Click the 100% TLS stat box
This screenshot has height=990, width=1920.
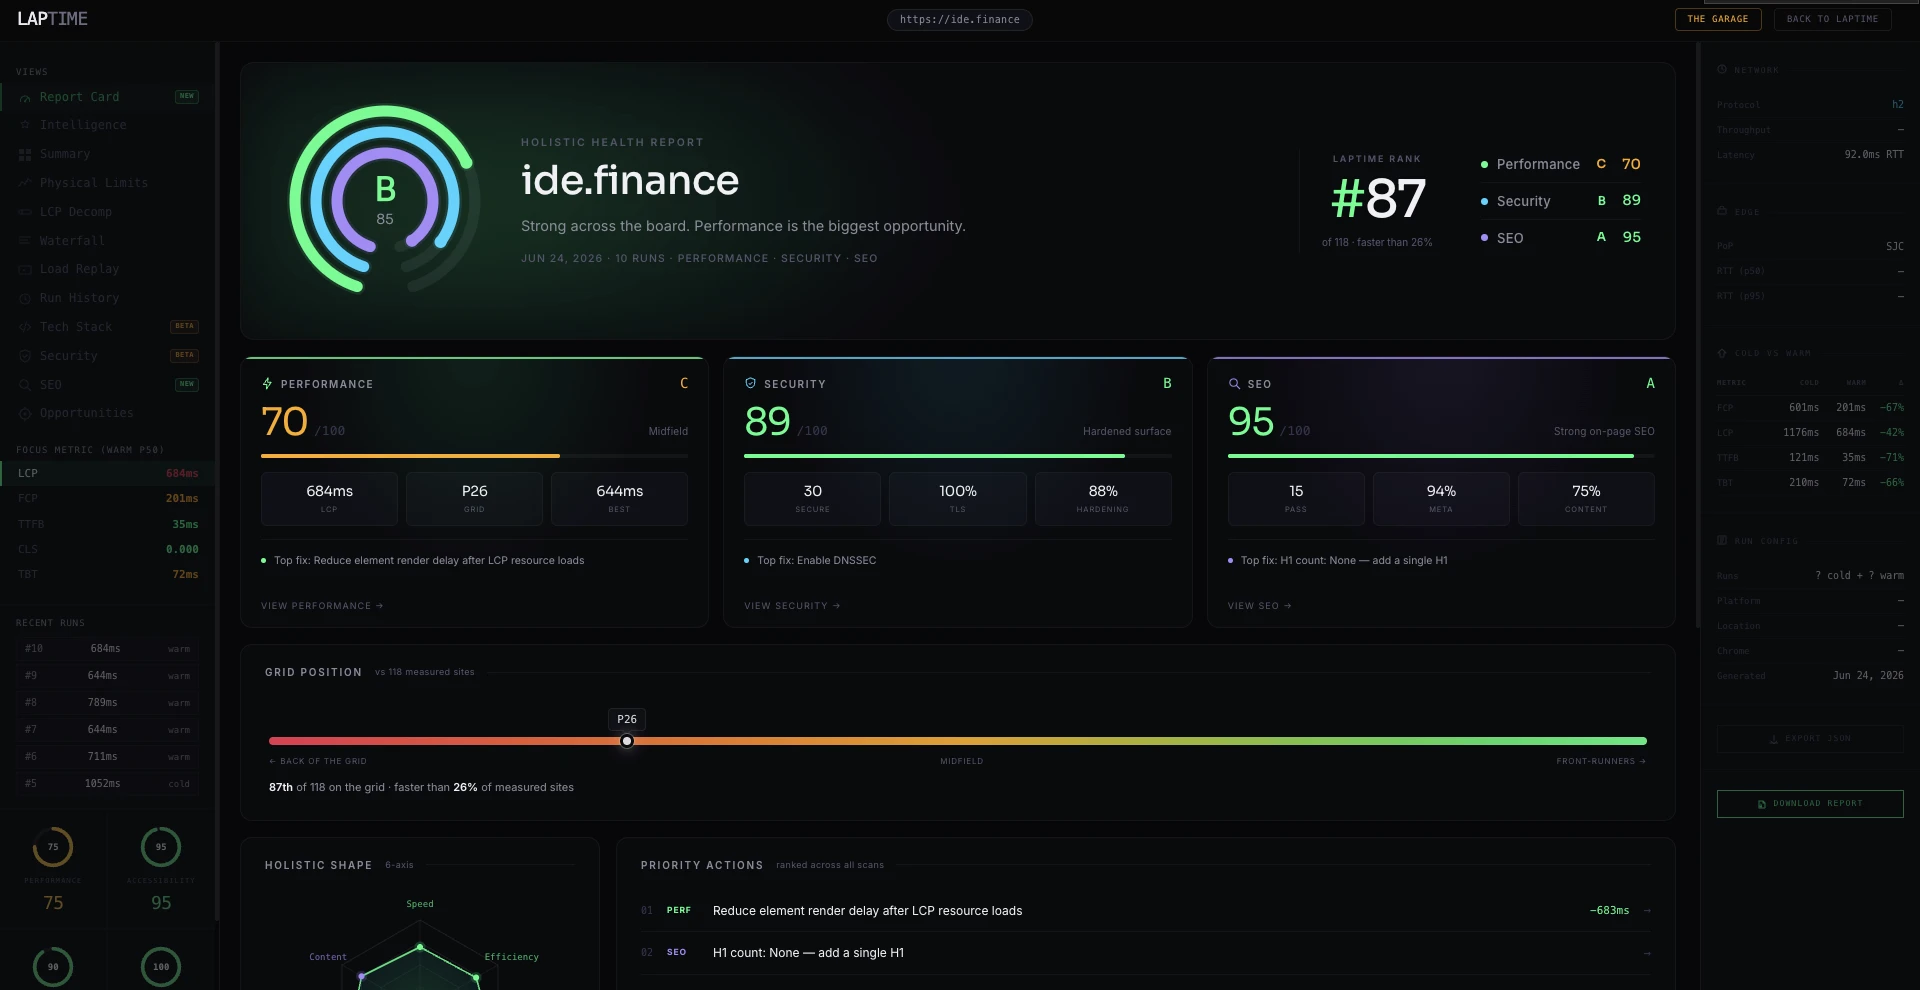coord(958,499)
